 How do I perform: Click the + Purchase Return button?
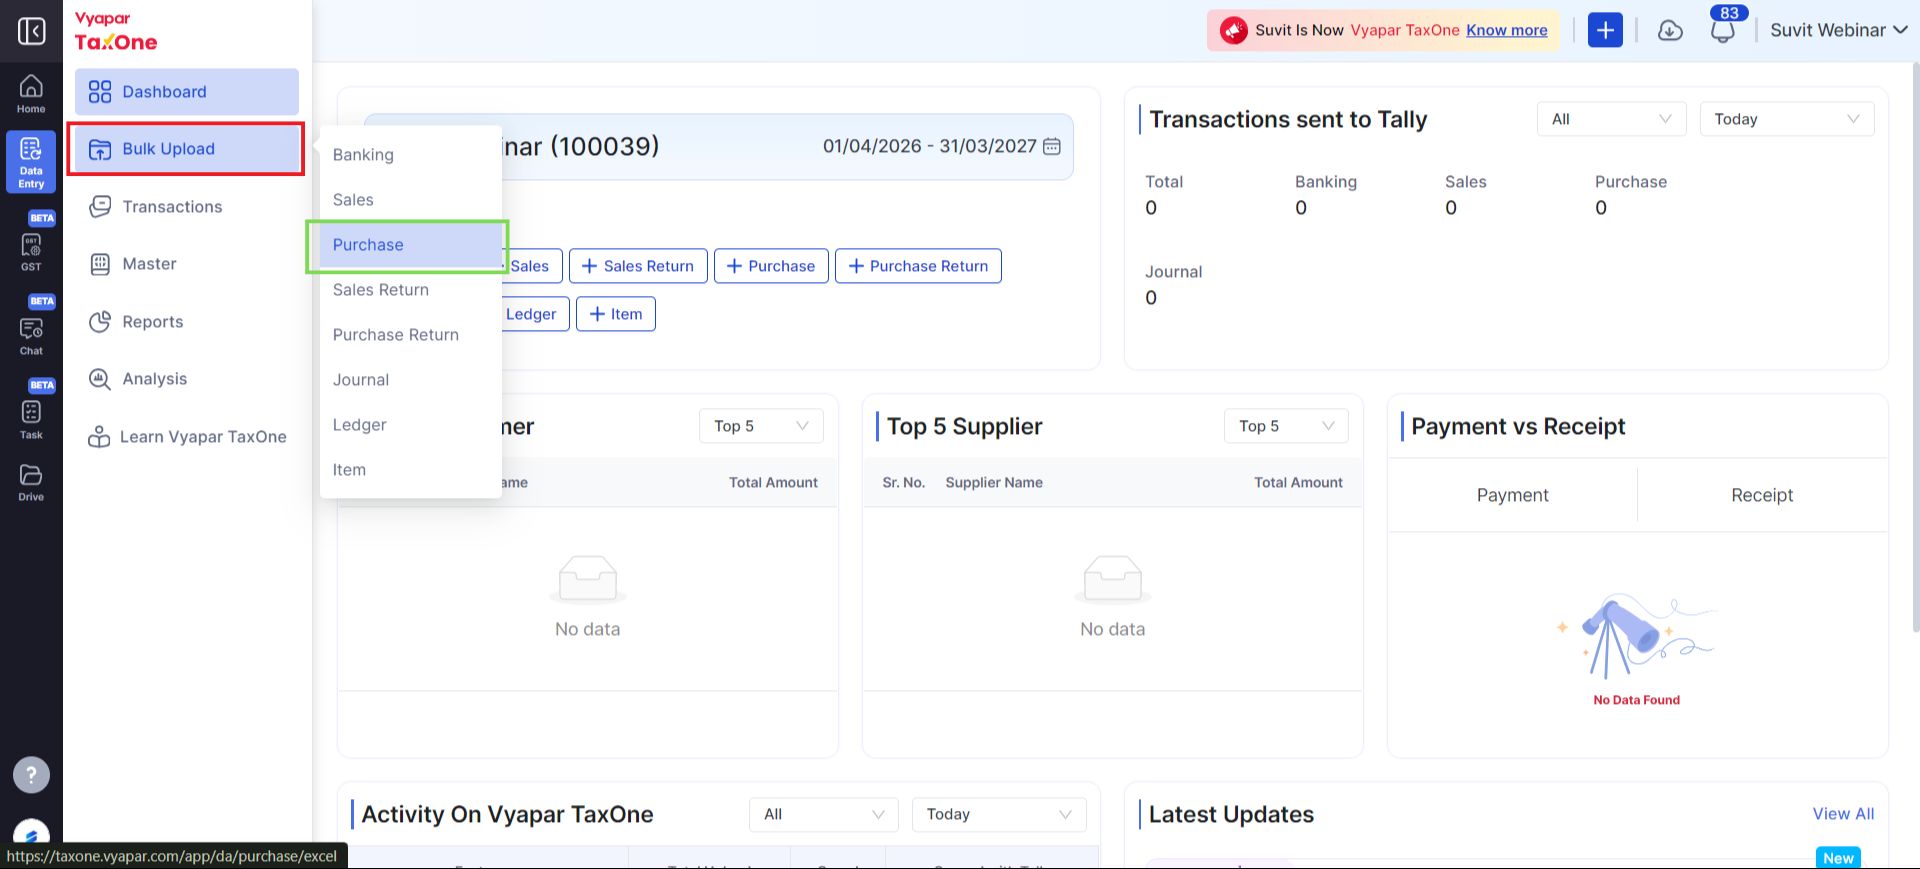click(x=918, y=266)
